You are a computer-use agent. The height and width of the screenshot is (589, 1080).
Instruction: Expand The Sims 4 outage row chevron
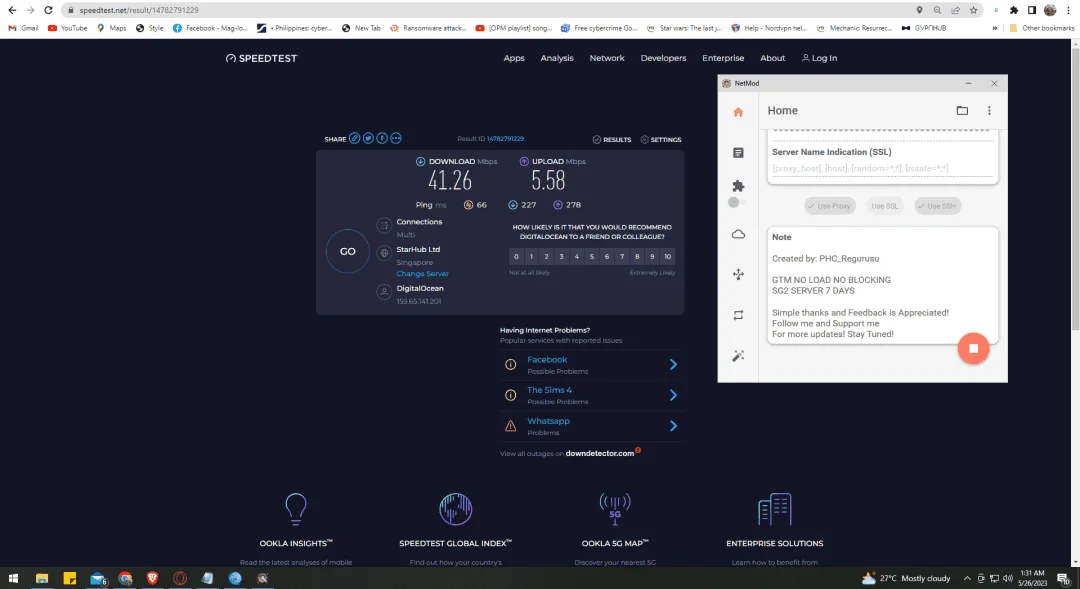click(673, 395)
